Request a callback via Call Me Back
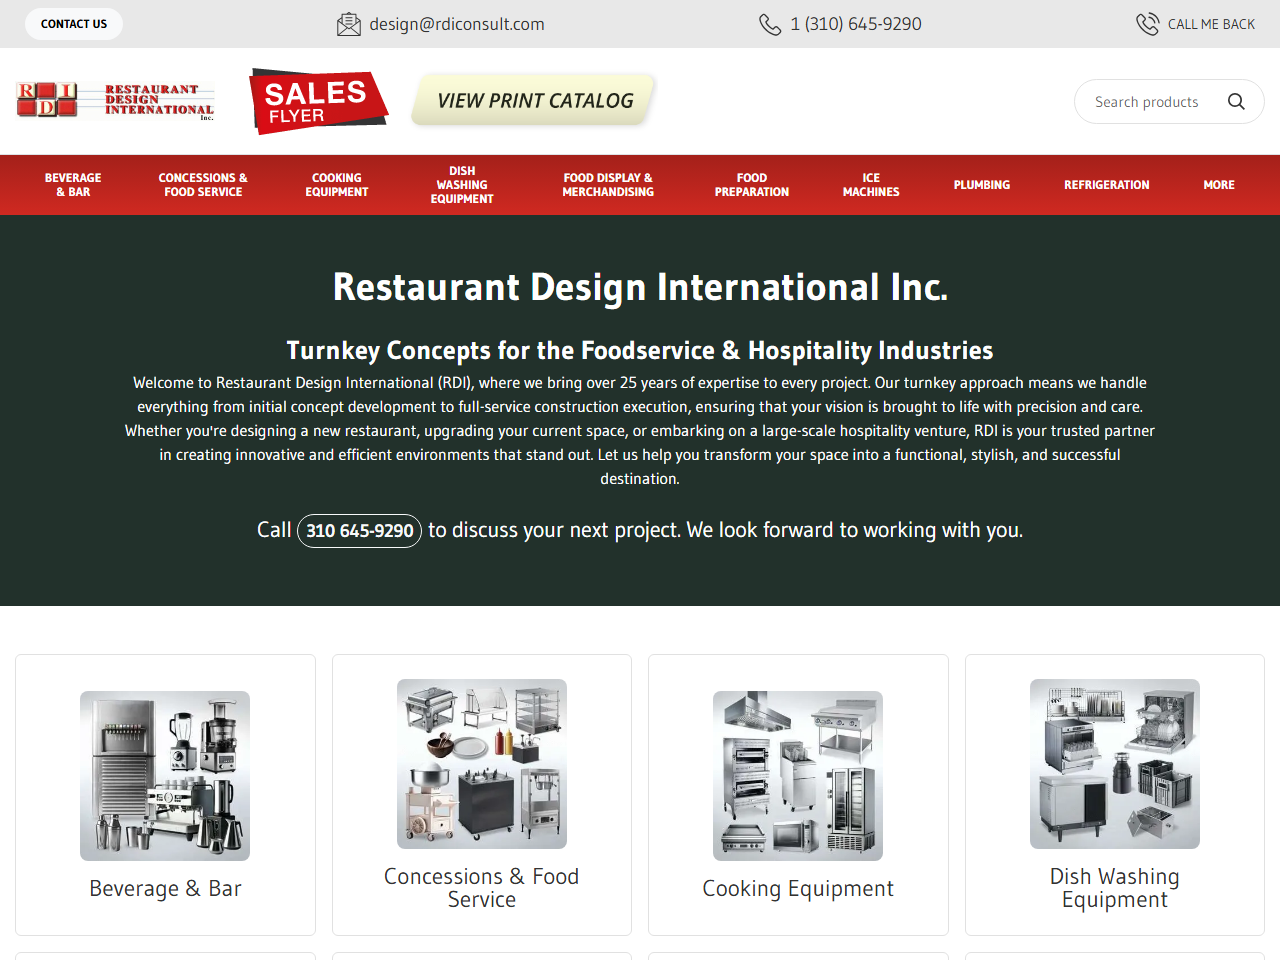The image size is (1280, 960). (x=1211, y=24)
